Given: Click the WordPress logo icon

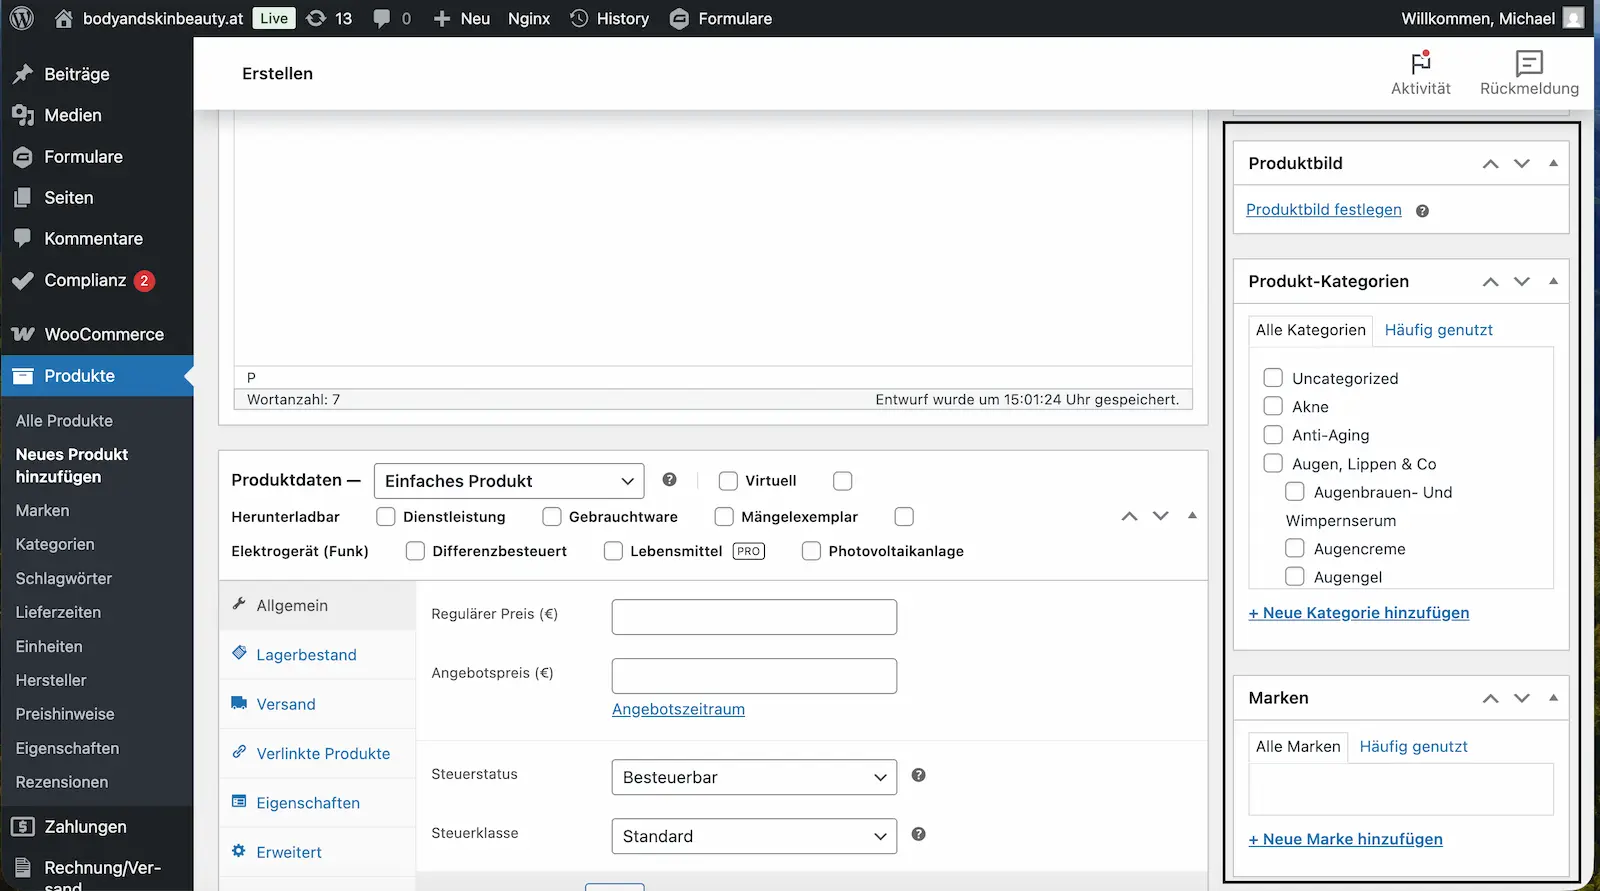Looking at the screenshot, I should tap(22, 18).
